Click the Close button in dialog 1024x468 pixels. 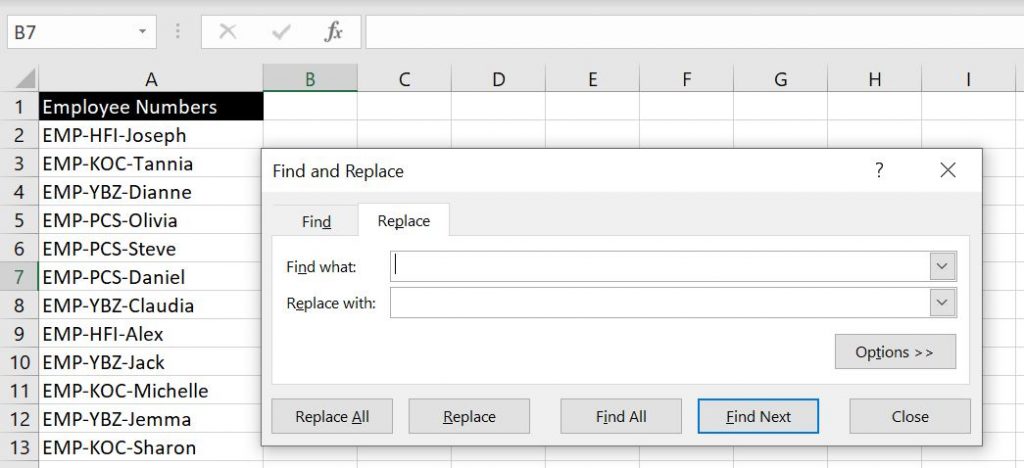click(x=910, y=416)
